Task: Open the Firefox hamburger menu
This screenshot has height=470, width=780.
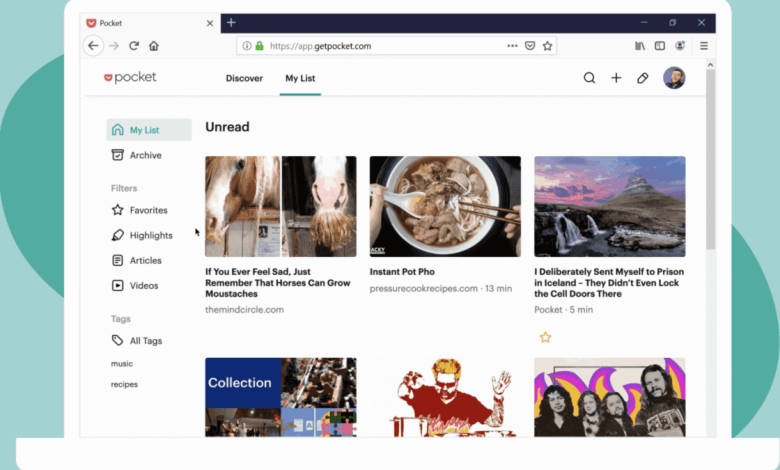Action: [x=704, y=46]
